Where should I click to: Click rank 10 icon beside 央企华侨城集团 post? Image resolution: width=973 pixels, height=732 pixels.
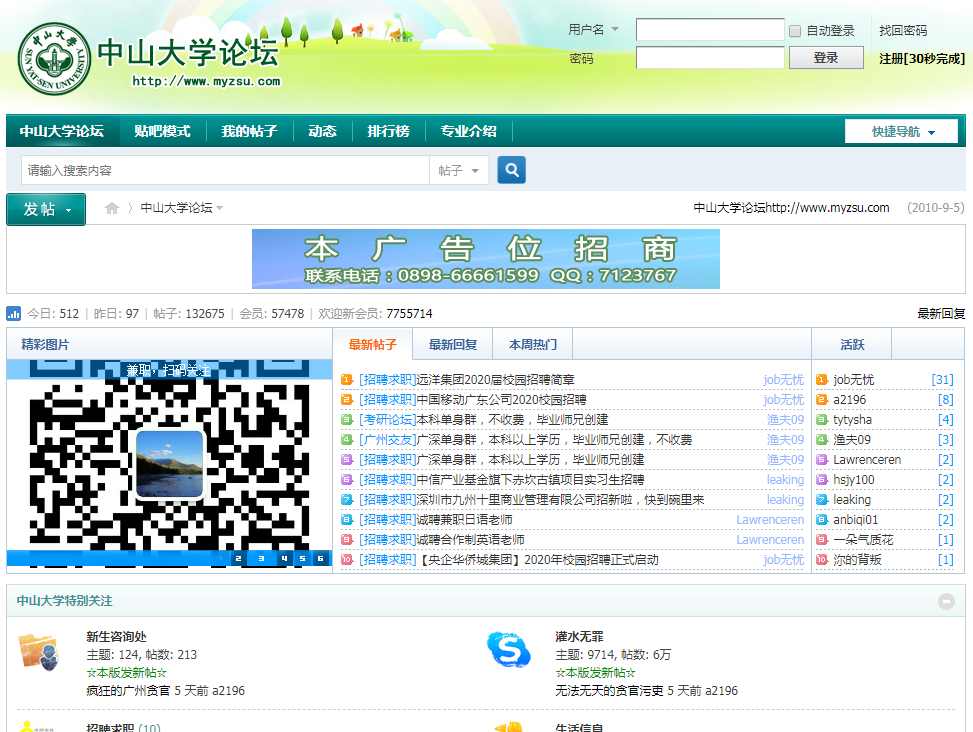coord(347,560)
